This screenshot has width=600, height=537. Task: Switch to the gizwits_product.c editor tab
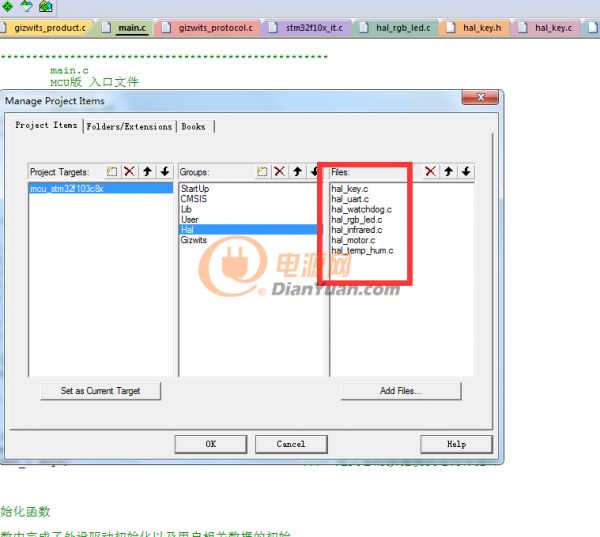[46, 28]
